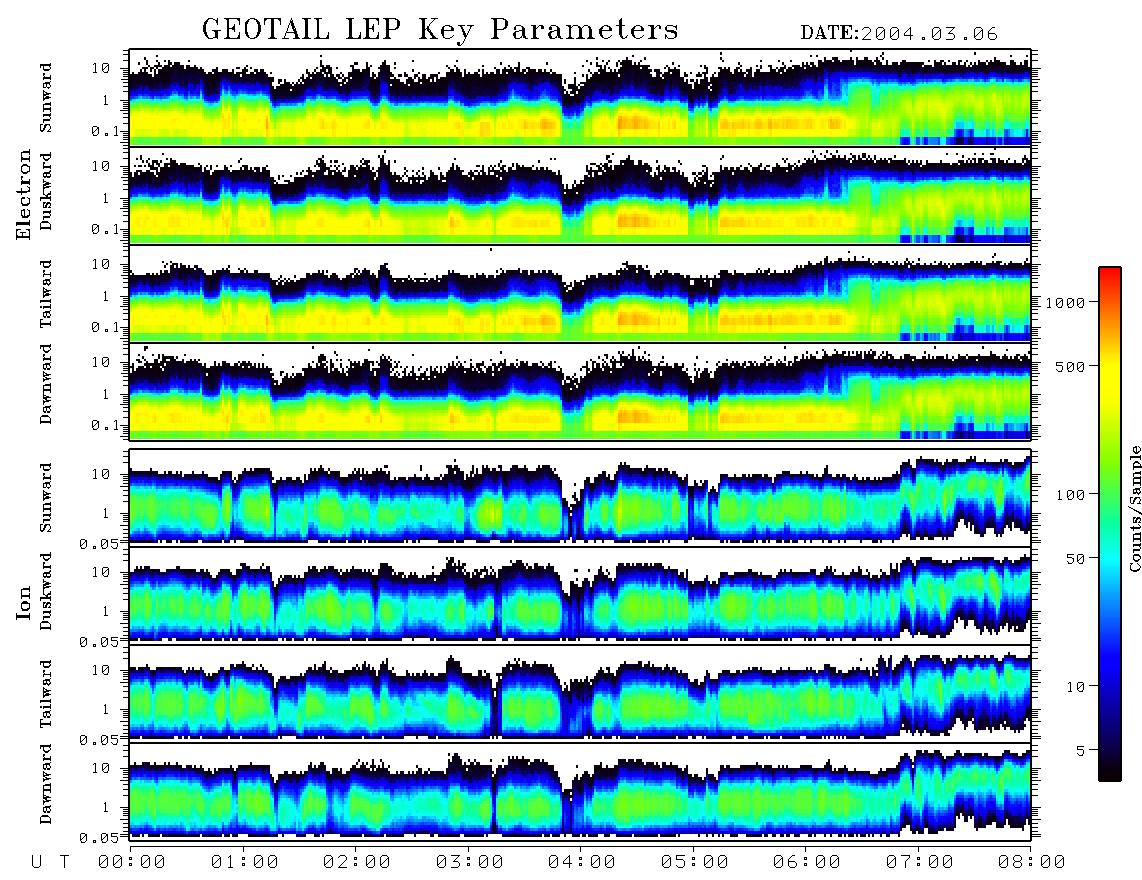Select the Electron "Tailward" axis label

click(46, 294)
